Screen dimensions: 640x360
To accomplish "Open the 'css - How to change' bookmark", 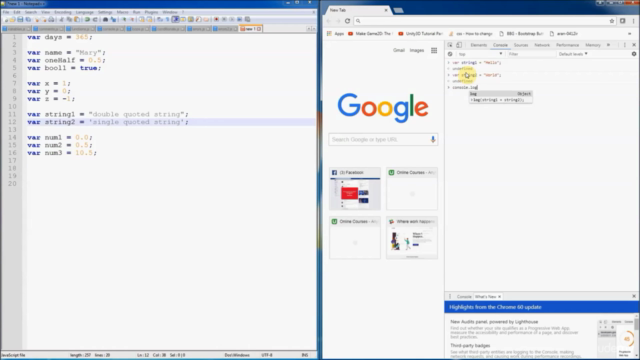I will click(471, 33).
